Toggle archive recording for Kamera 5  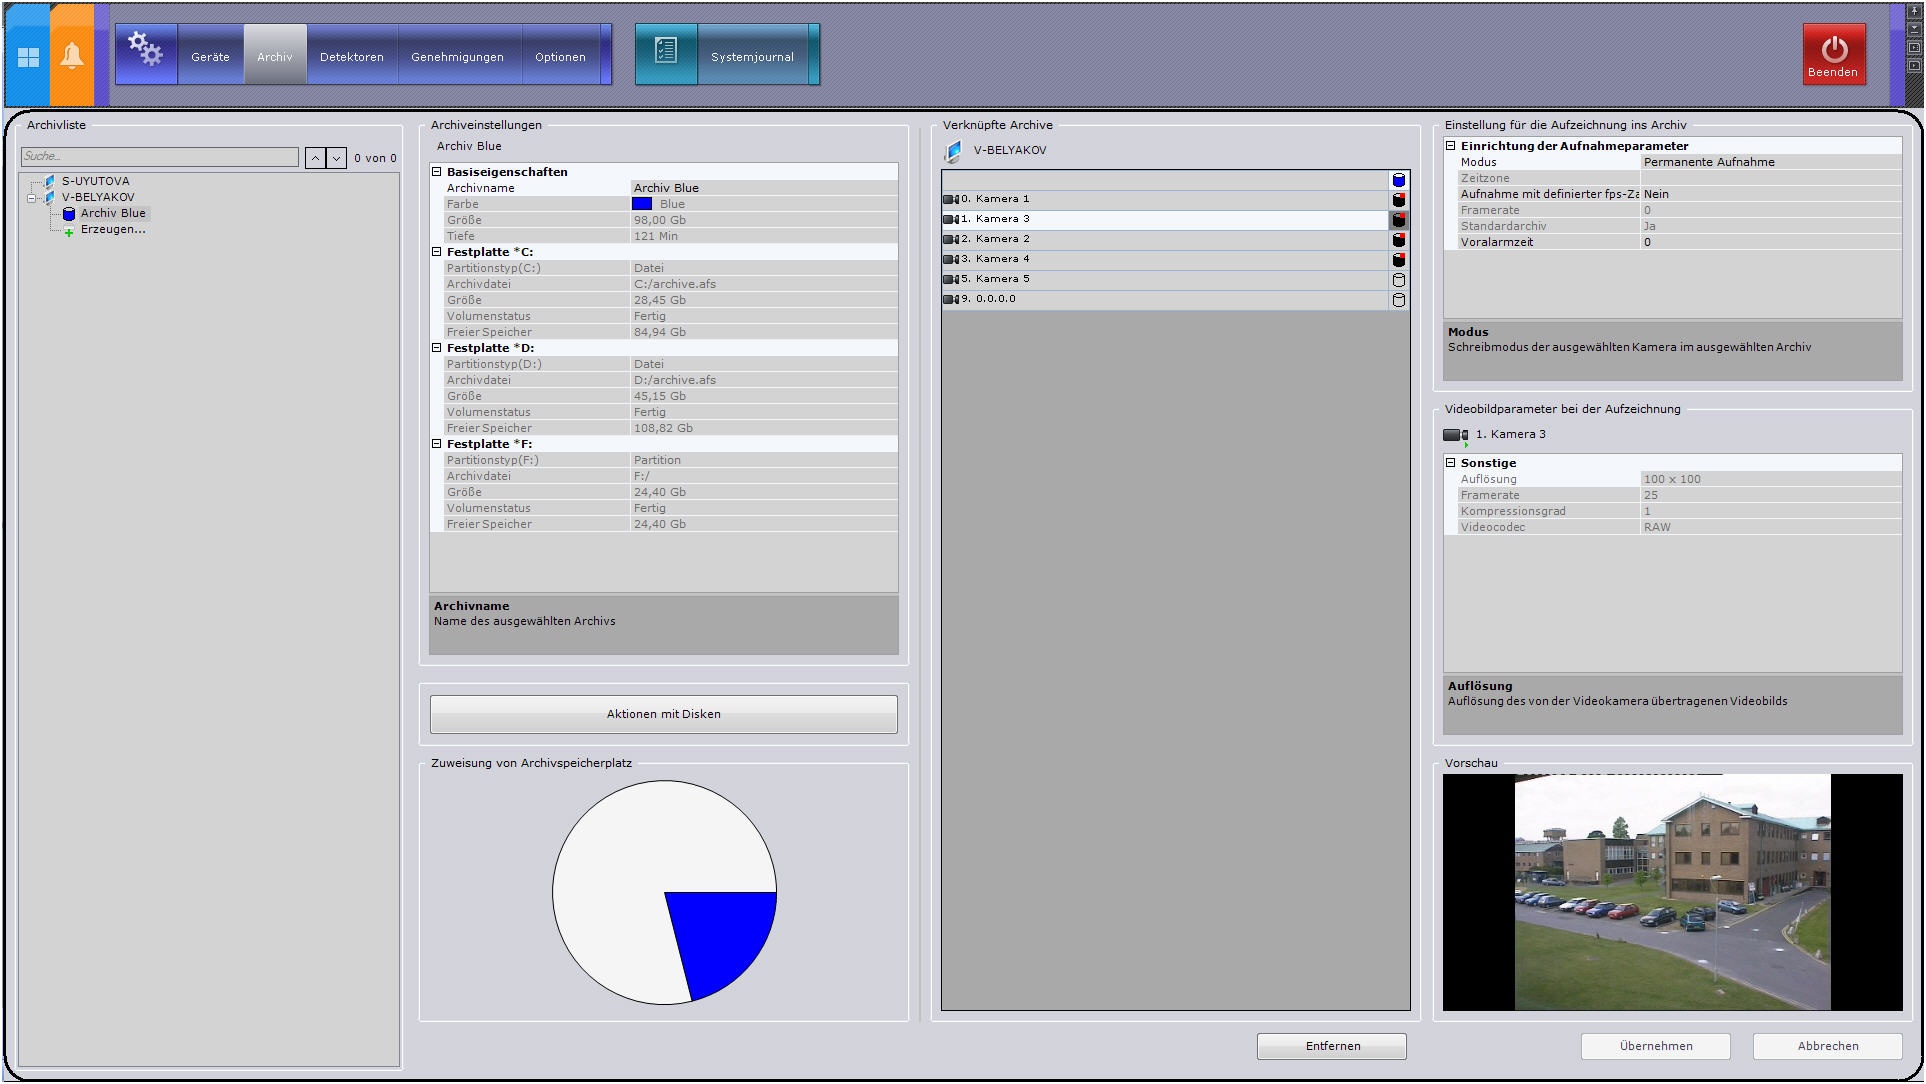pyautogui.click(x=1398, y=280)
